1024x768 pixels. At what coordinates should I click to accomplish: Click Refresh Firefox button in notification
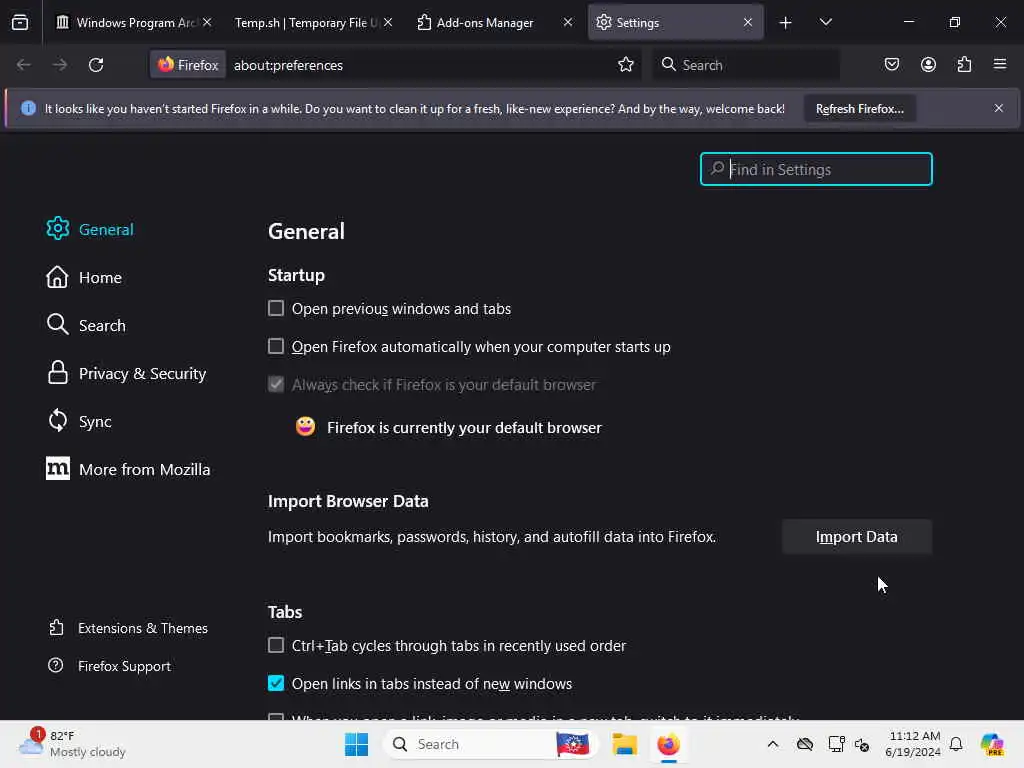(x=859, y=109)
